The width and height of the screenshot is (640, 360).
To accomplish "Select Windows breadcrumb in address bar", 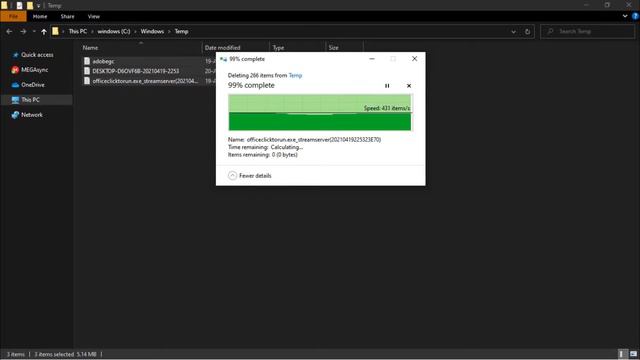I will tap(152, 31).
